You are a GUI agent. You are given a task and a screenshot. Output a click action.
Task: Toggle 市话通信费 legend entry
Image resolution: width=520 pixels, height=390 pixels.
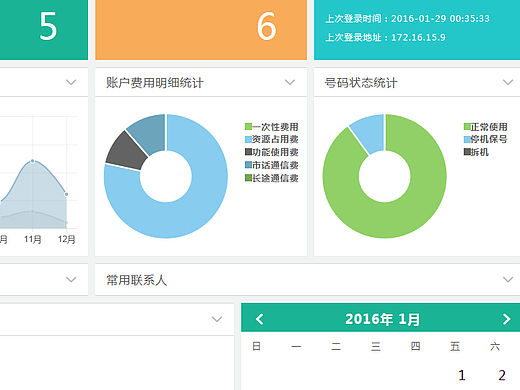(x=271, y=165)
